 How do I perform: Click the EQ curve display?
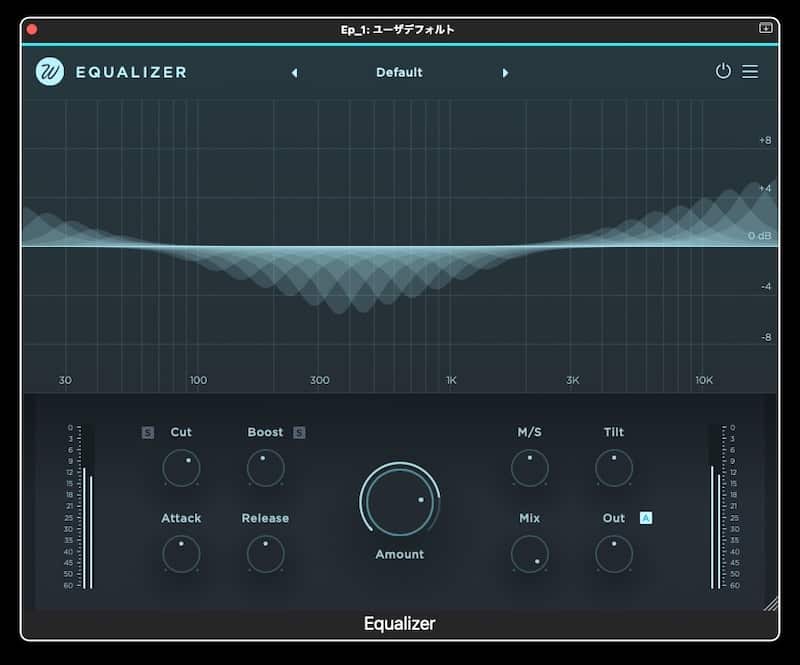[x=400, y=246]
